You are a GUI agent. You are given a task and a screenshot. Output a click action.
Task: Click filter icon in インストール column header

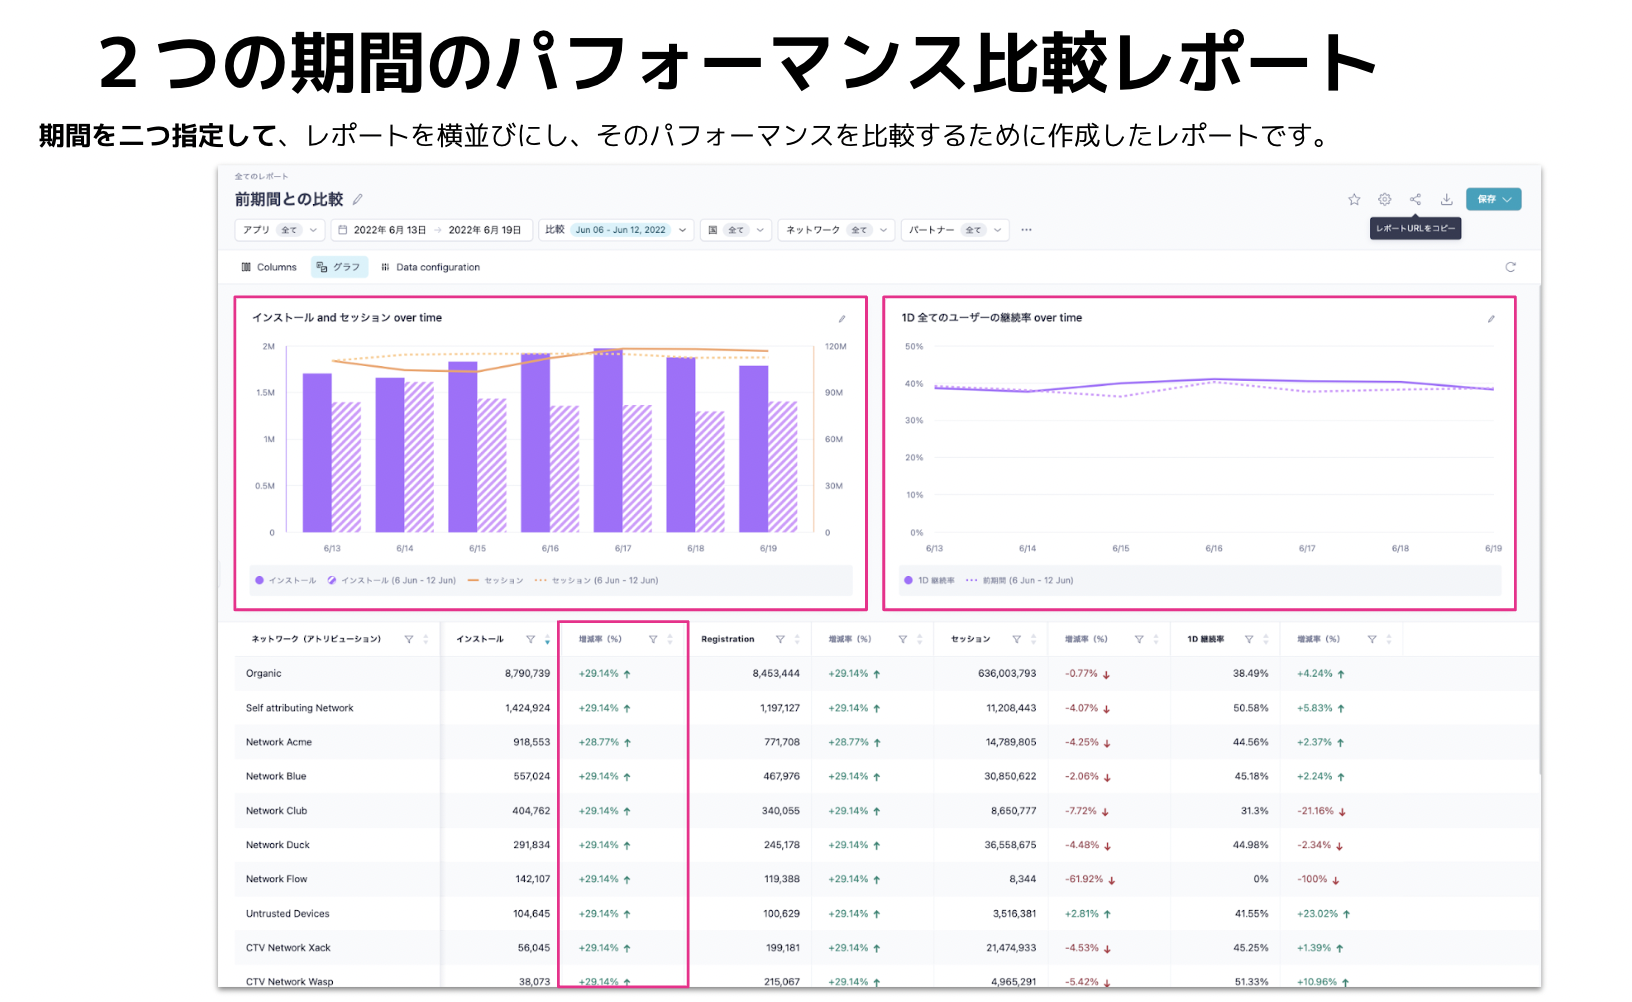pos(530,639)
